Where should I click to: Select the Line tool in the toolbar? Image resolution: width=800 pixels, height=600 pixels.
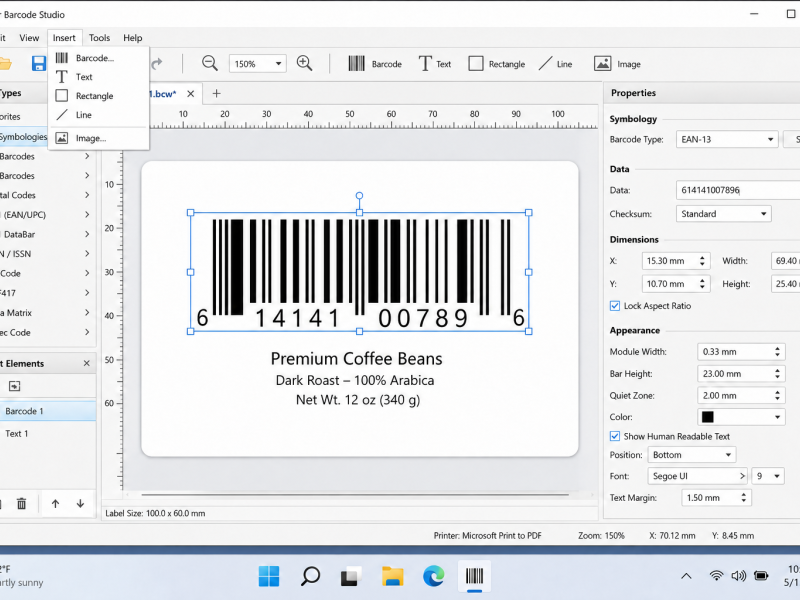tap(555, 64)
